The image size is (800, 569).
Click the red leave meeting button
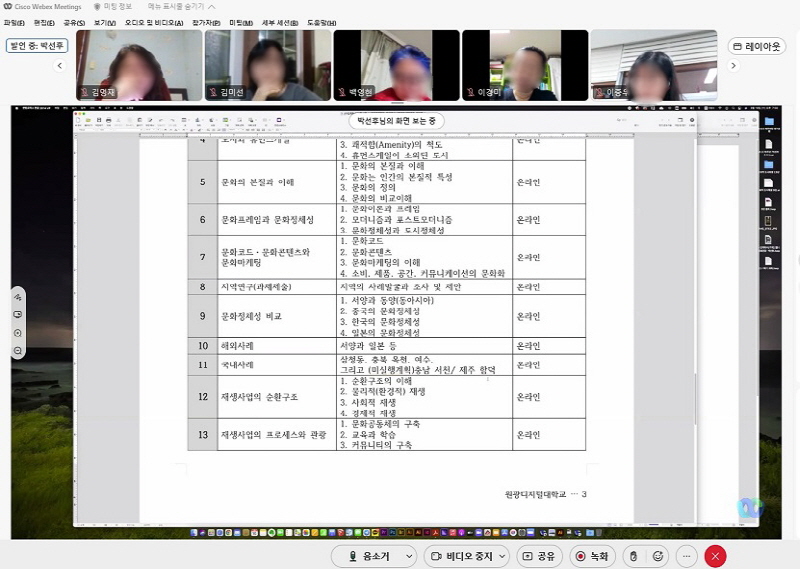(x=715, y=556)
